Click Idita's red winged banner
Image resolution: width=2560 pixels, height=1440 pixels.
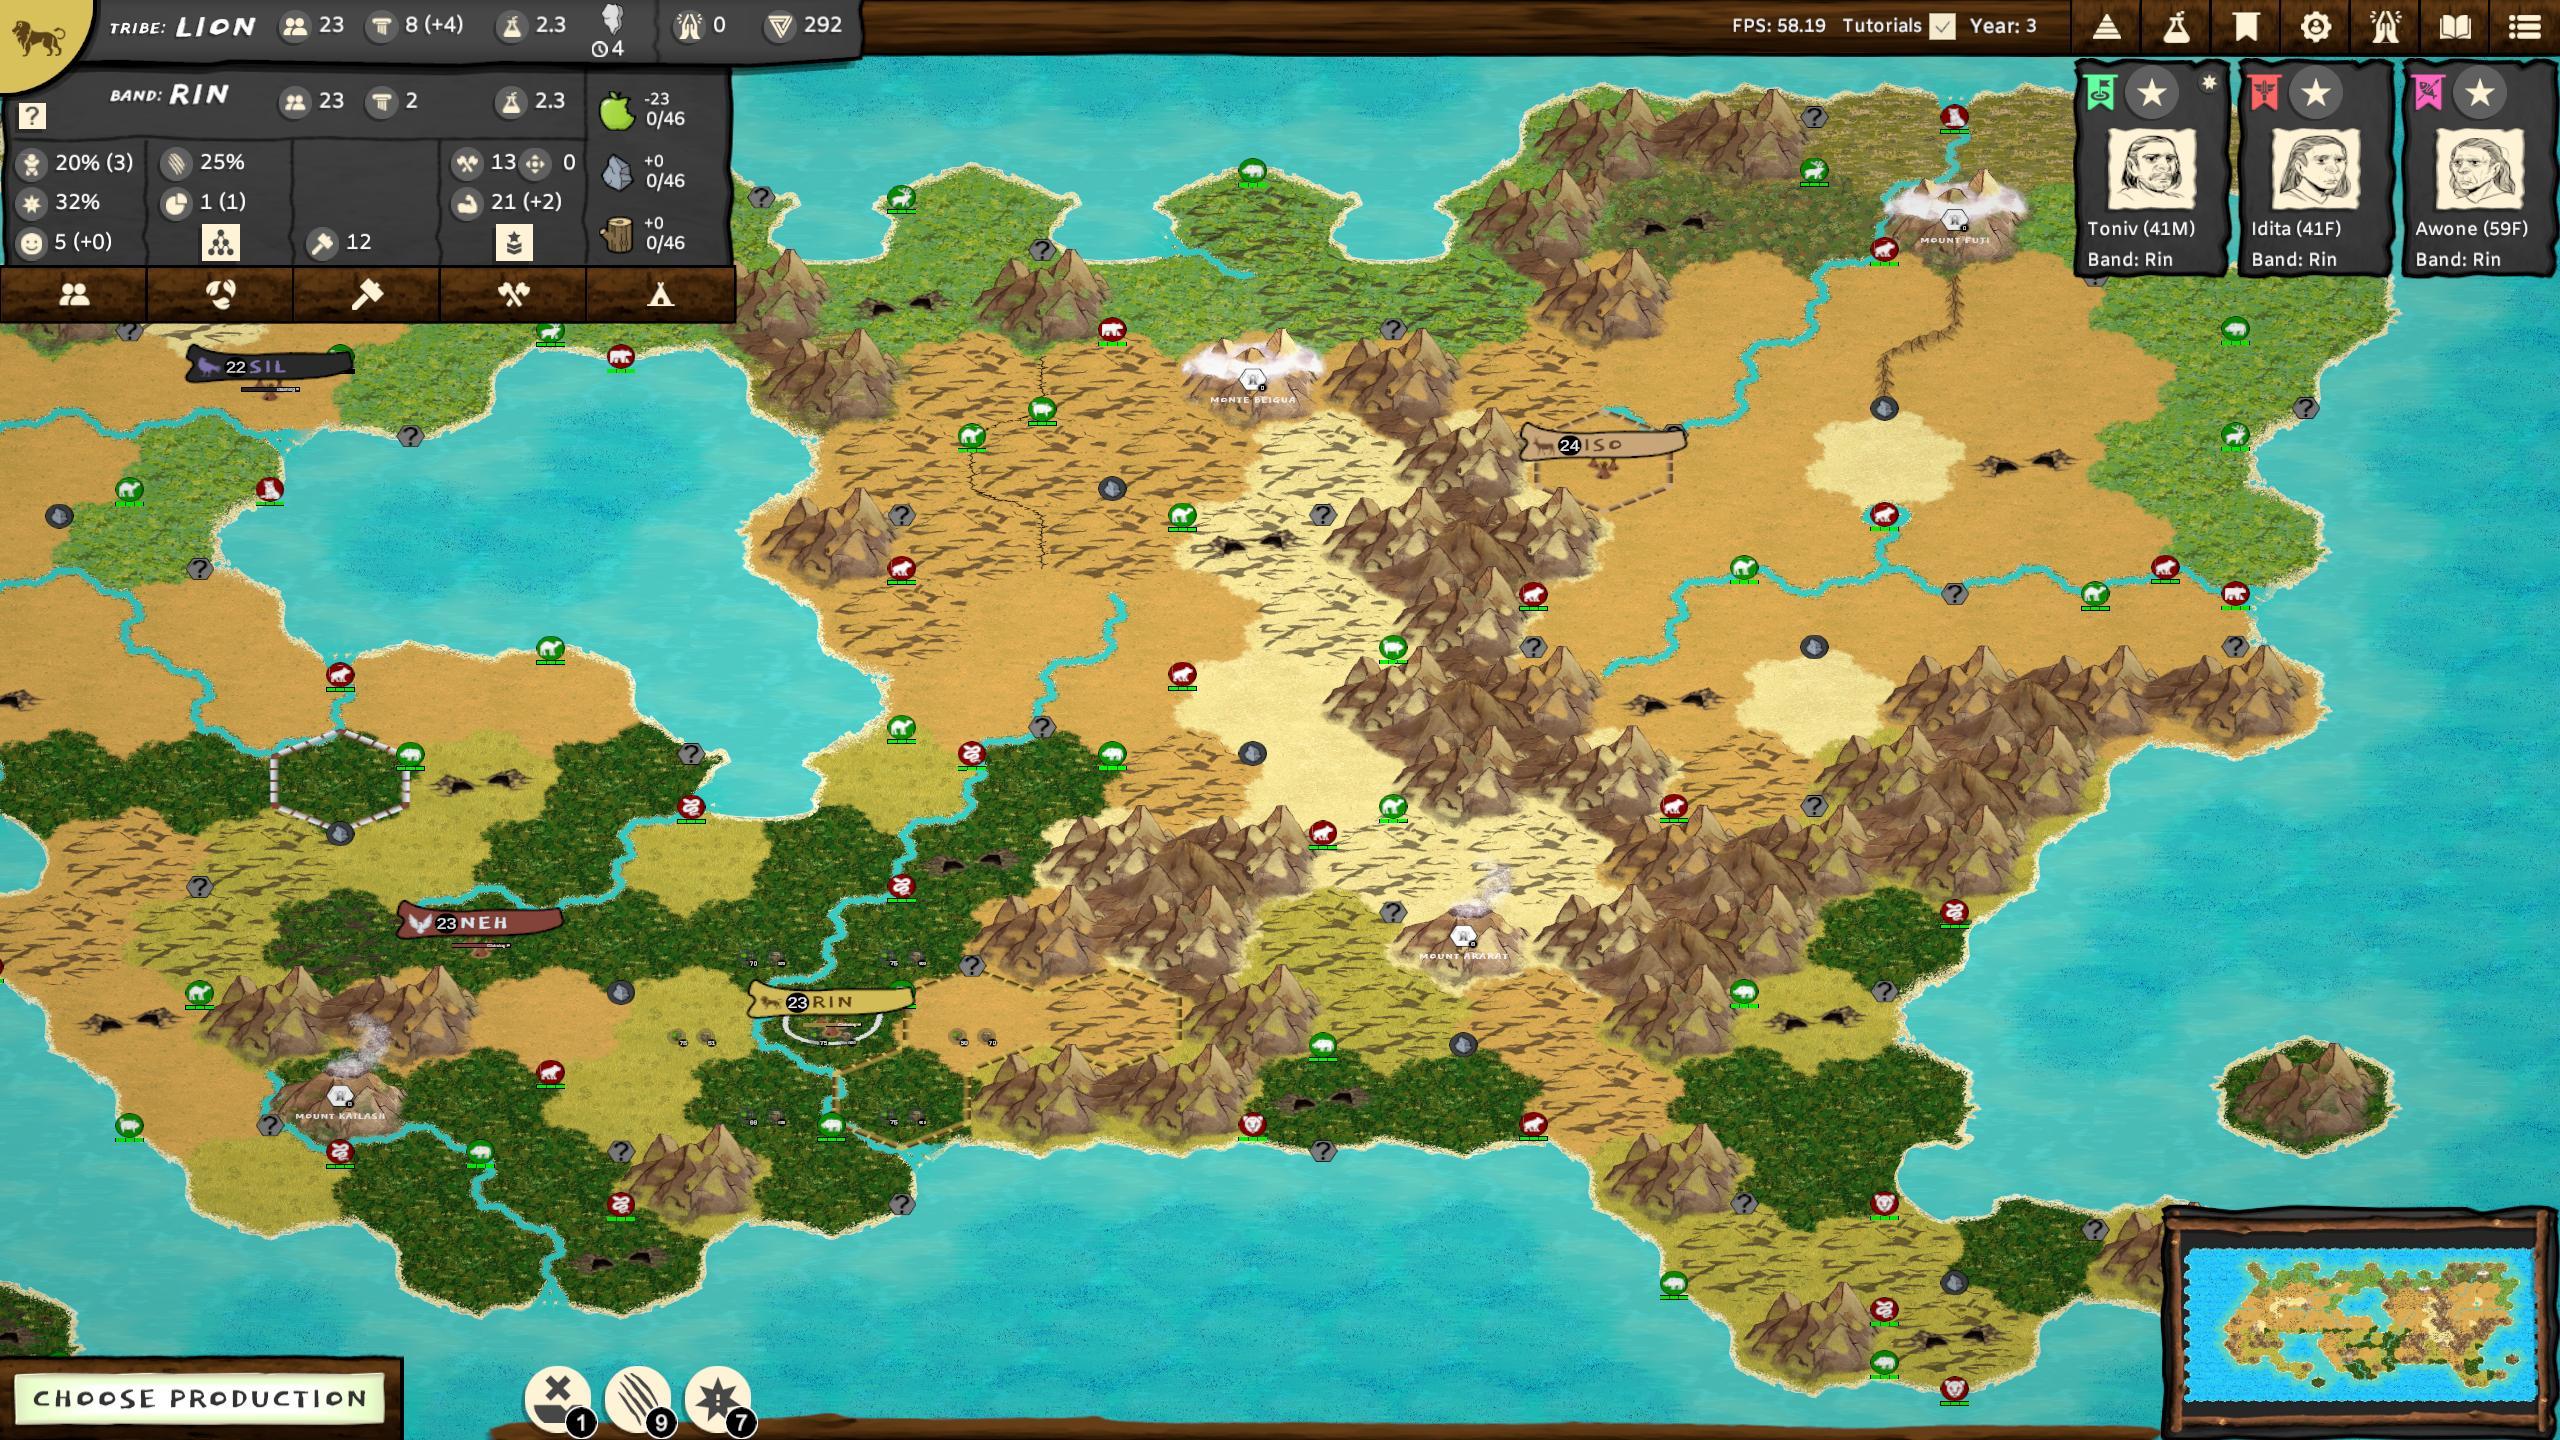tap(2265, 94)
